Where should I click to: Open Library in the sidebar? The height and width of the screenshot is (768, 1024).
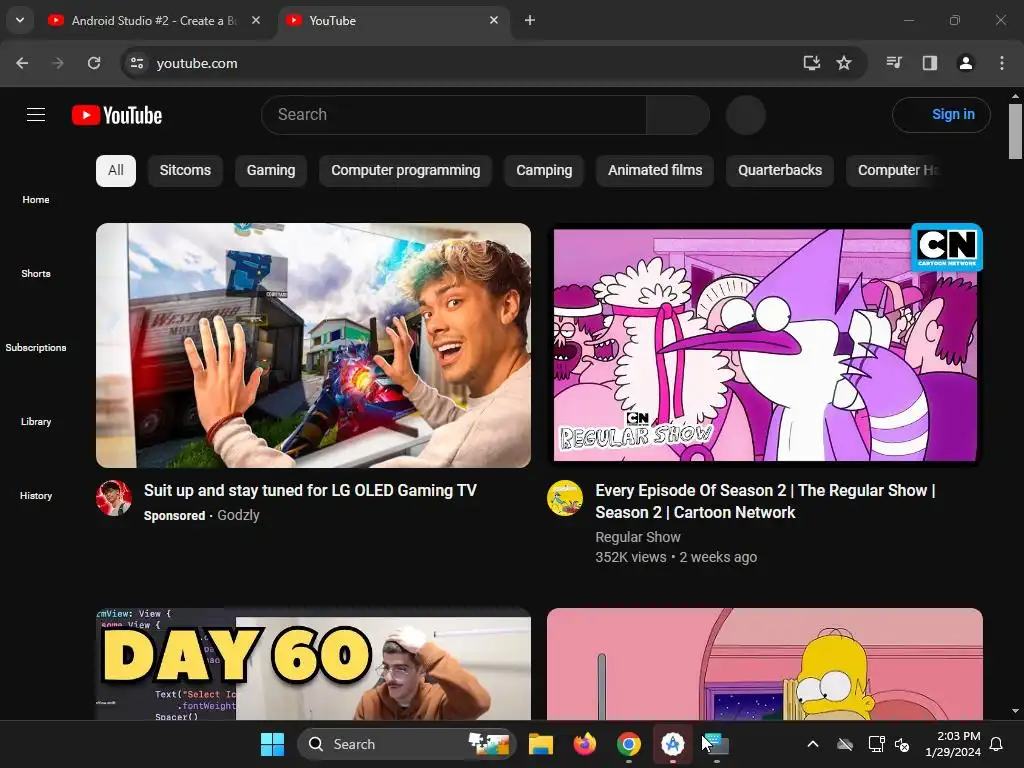[x=36, y=421]
